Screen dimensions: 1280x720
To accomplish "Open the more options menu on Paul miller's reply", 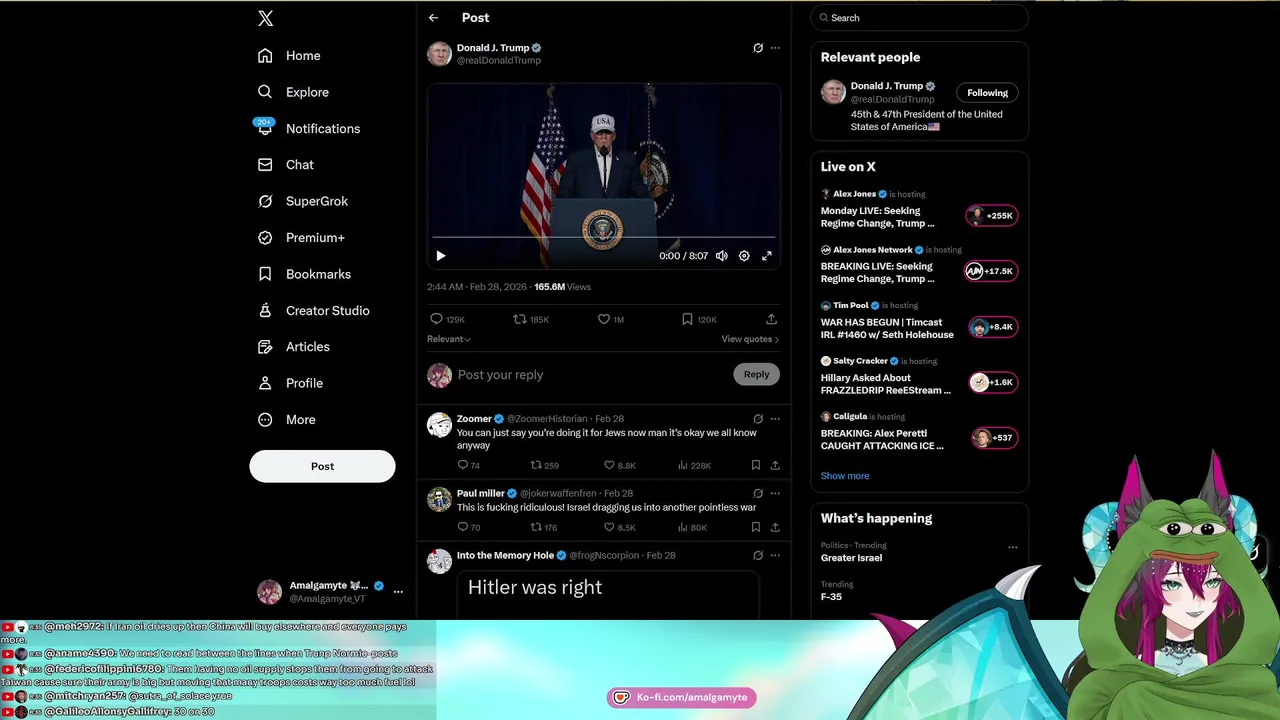I will pos(775,493).
